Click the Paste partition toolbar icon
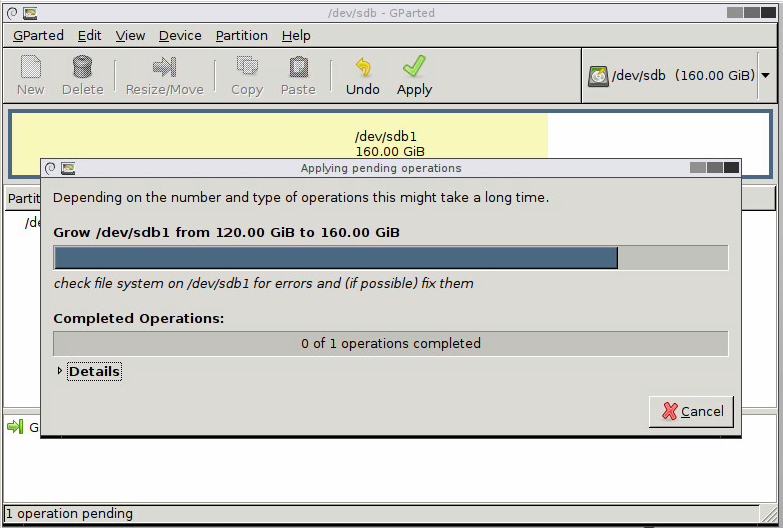The image size is (783, 528). click(x=298, y=68)
